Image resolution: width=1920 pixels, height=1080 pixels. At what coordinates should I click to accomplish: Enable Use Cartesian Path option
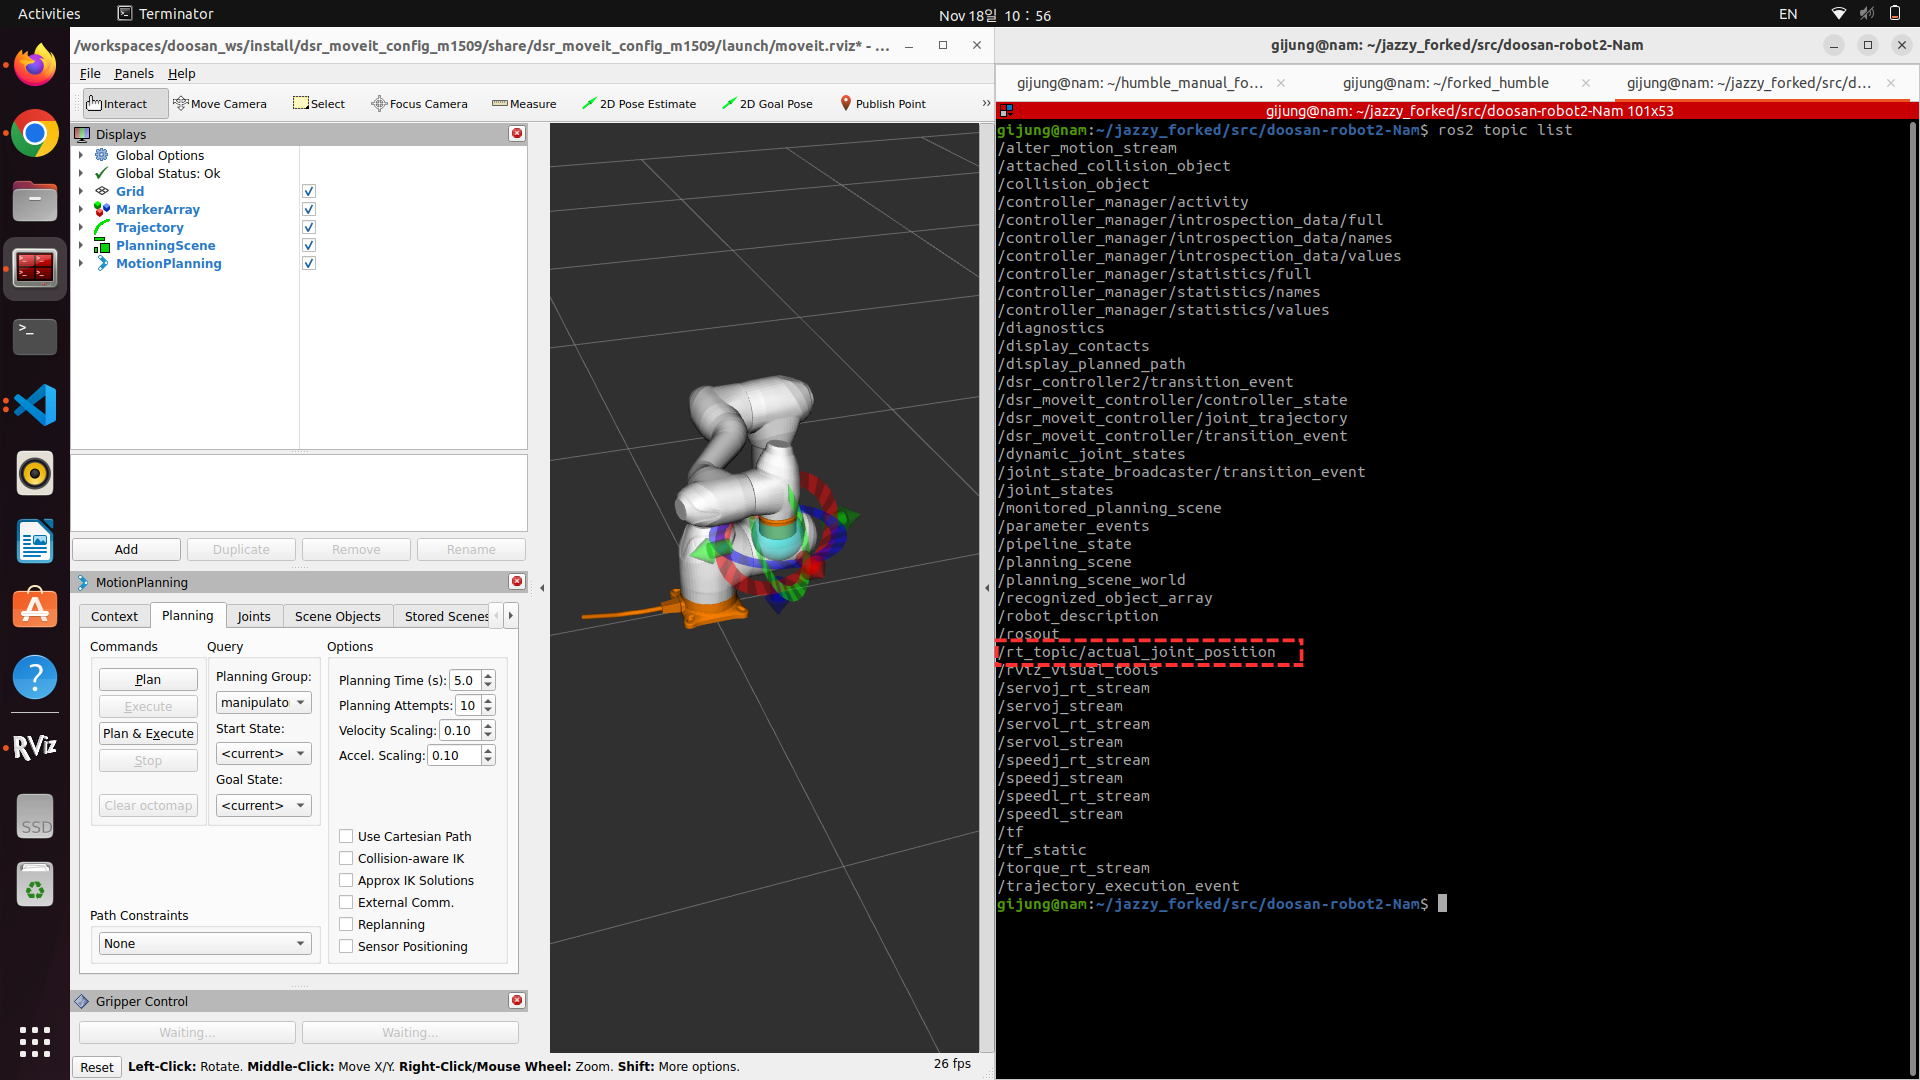pos(346,836)
